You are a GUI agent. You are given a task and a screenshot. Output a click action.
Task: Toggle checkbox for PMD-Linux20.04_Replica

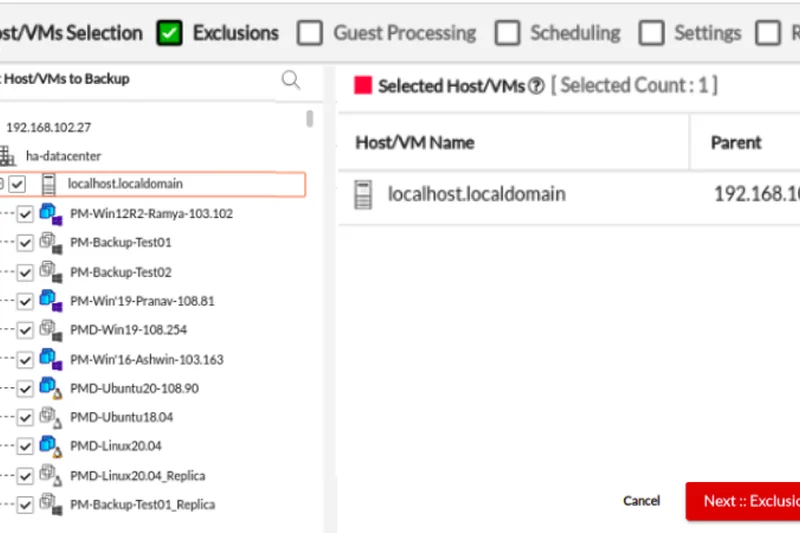25,475
